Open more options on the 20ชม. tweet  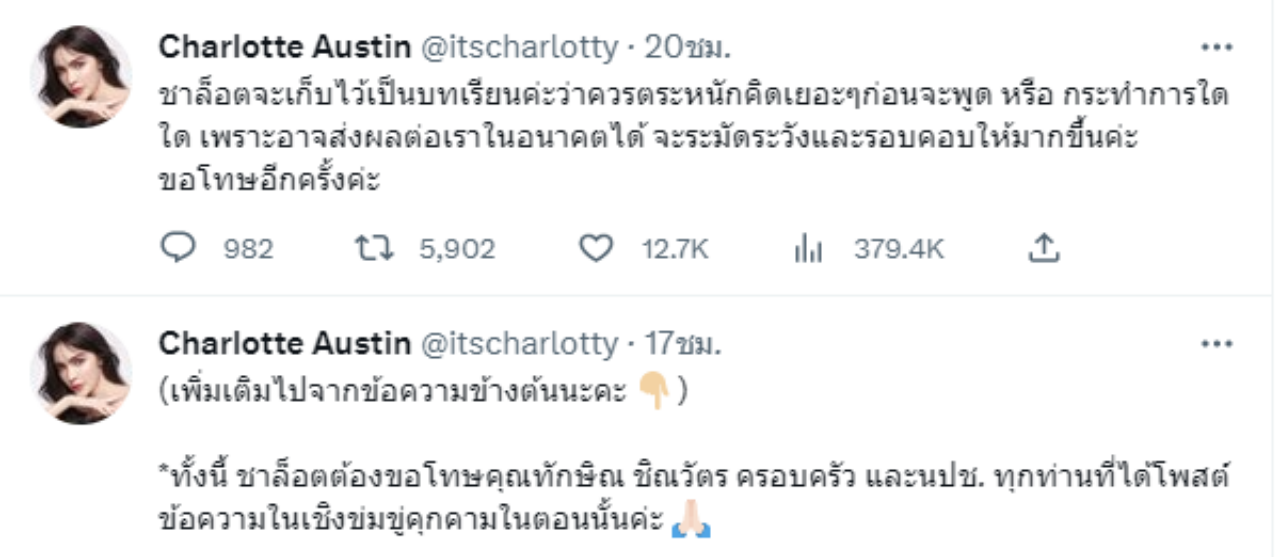pos(1216,47)
